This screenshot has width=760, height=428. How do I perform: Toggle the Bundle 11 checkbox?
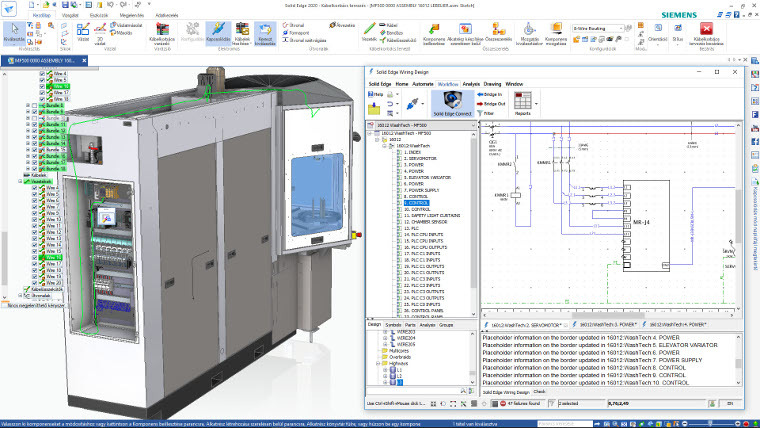[x=34, y=125]
